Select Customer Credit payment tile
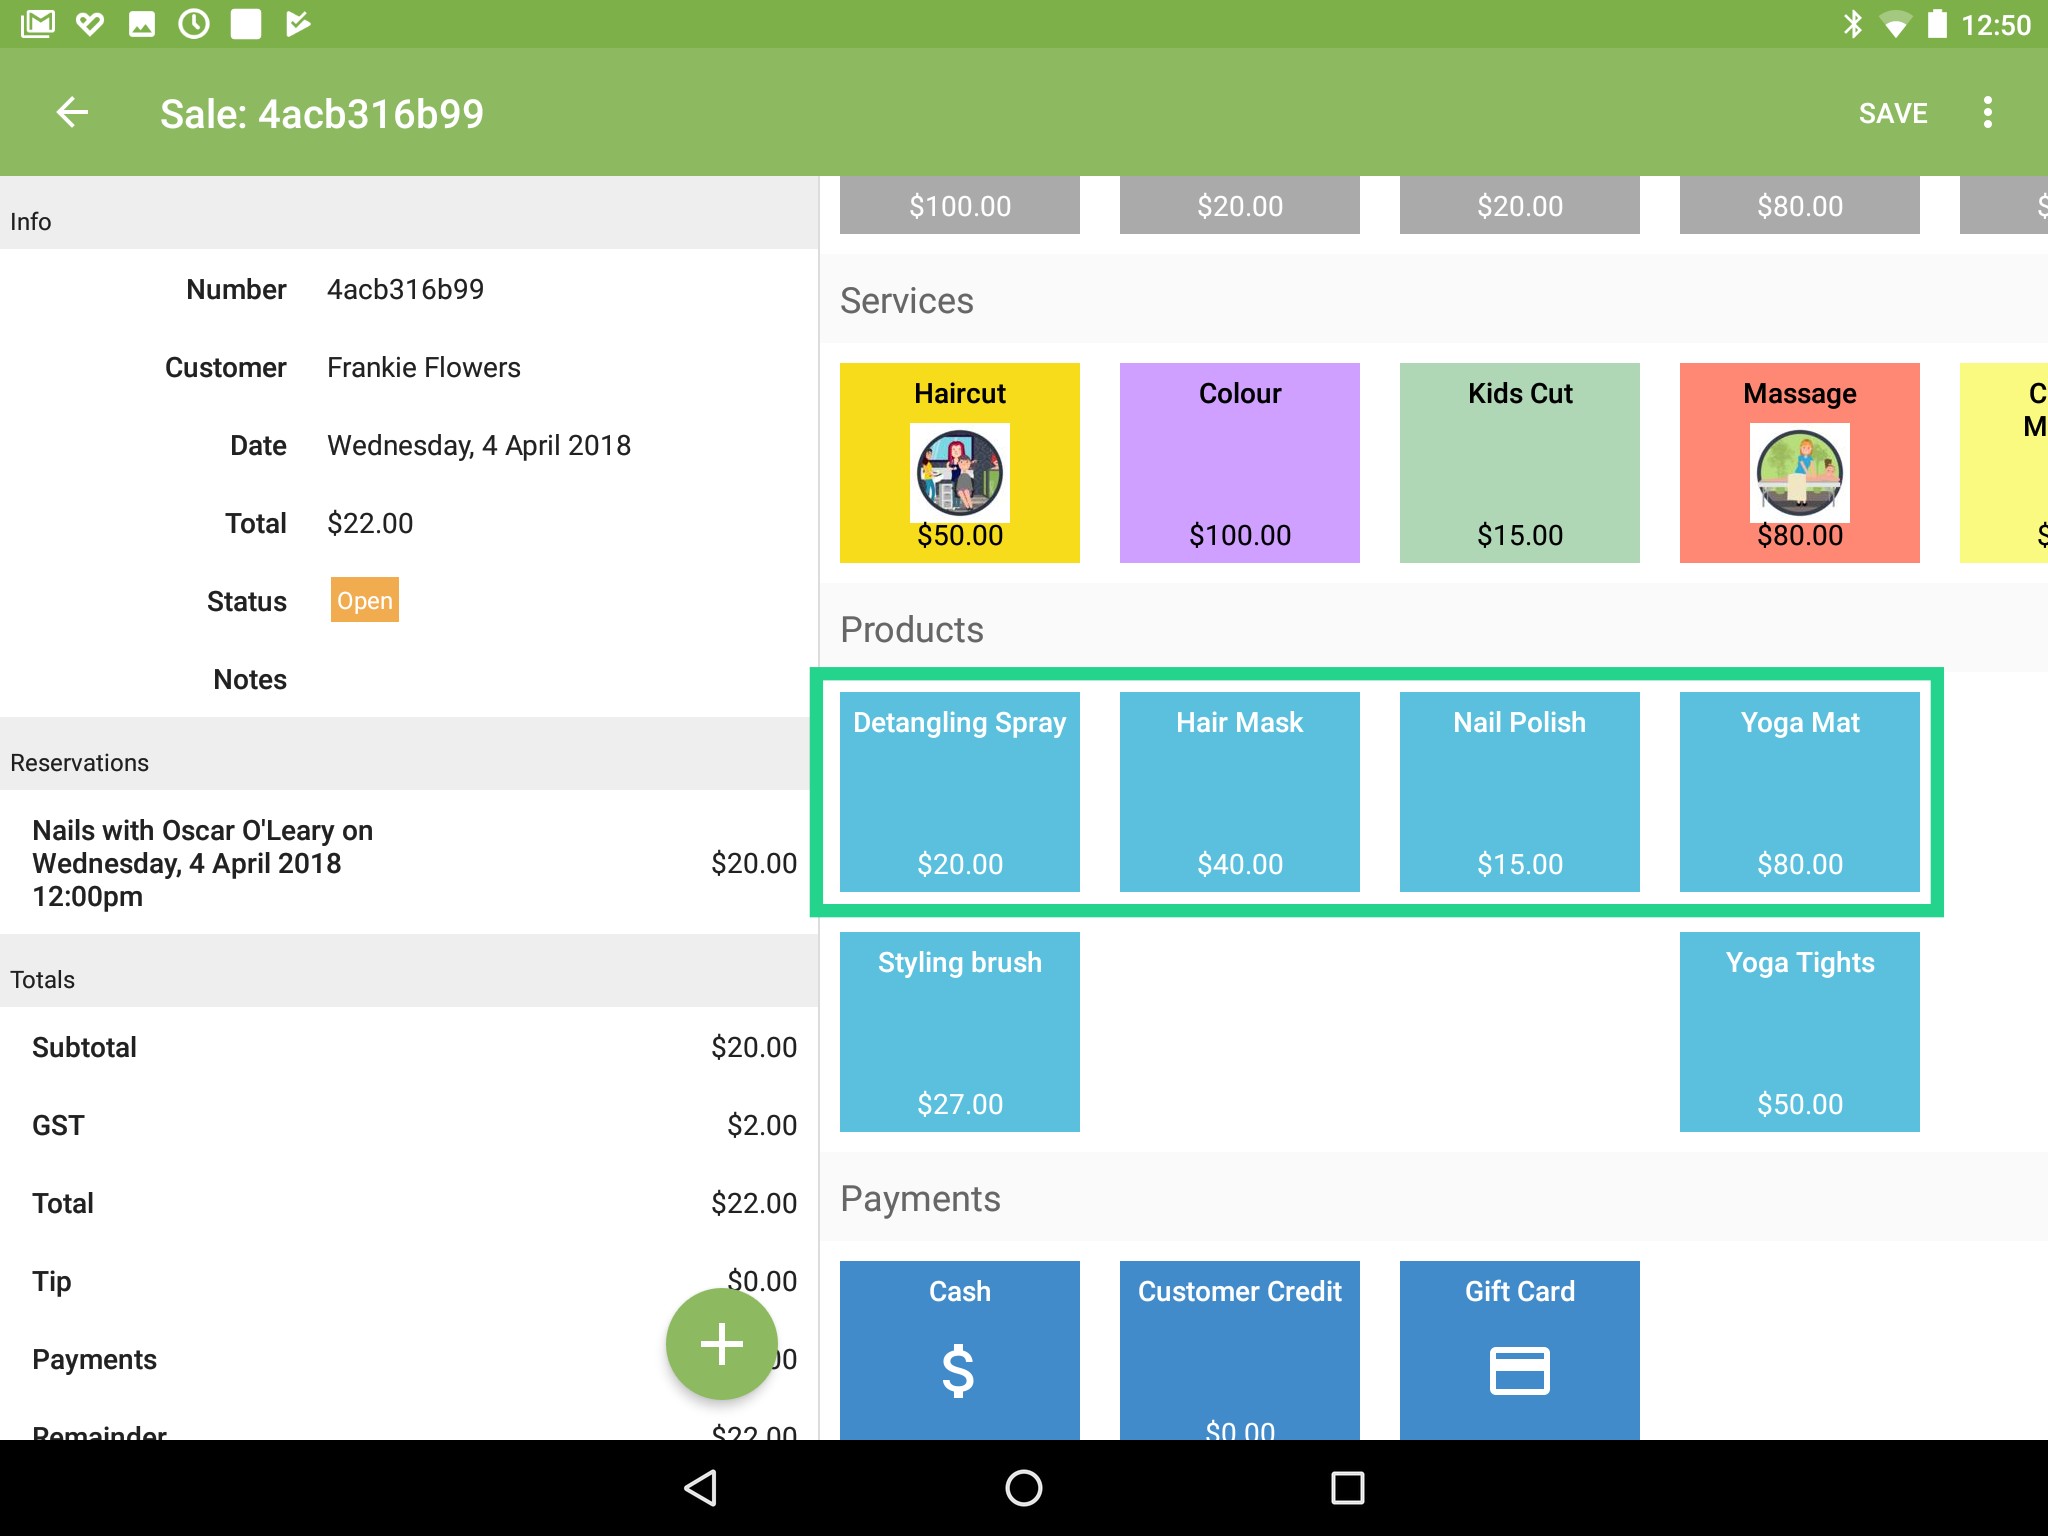The image size is (2048, 1536). click(x=1240, y=1350)
